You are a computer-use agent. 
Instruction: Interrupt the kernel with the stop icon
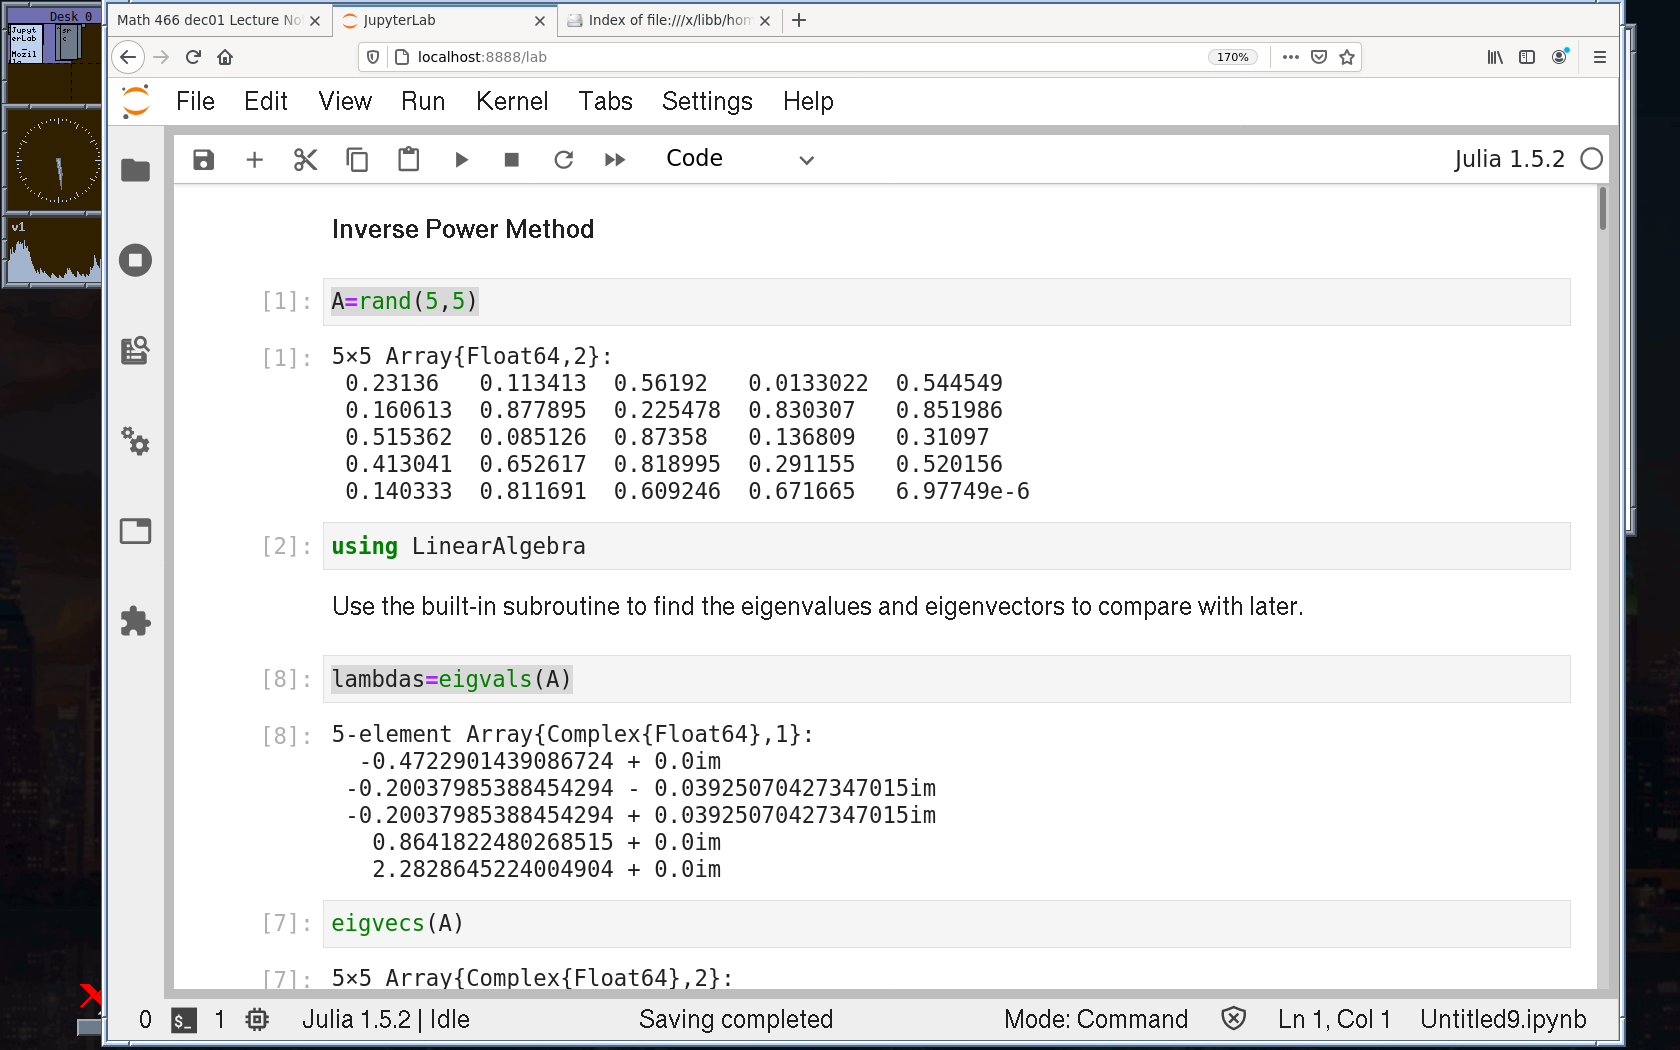point(512,160)
